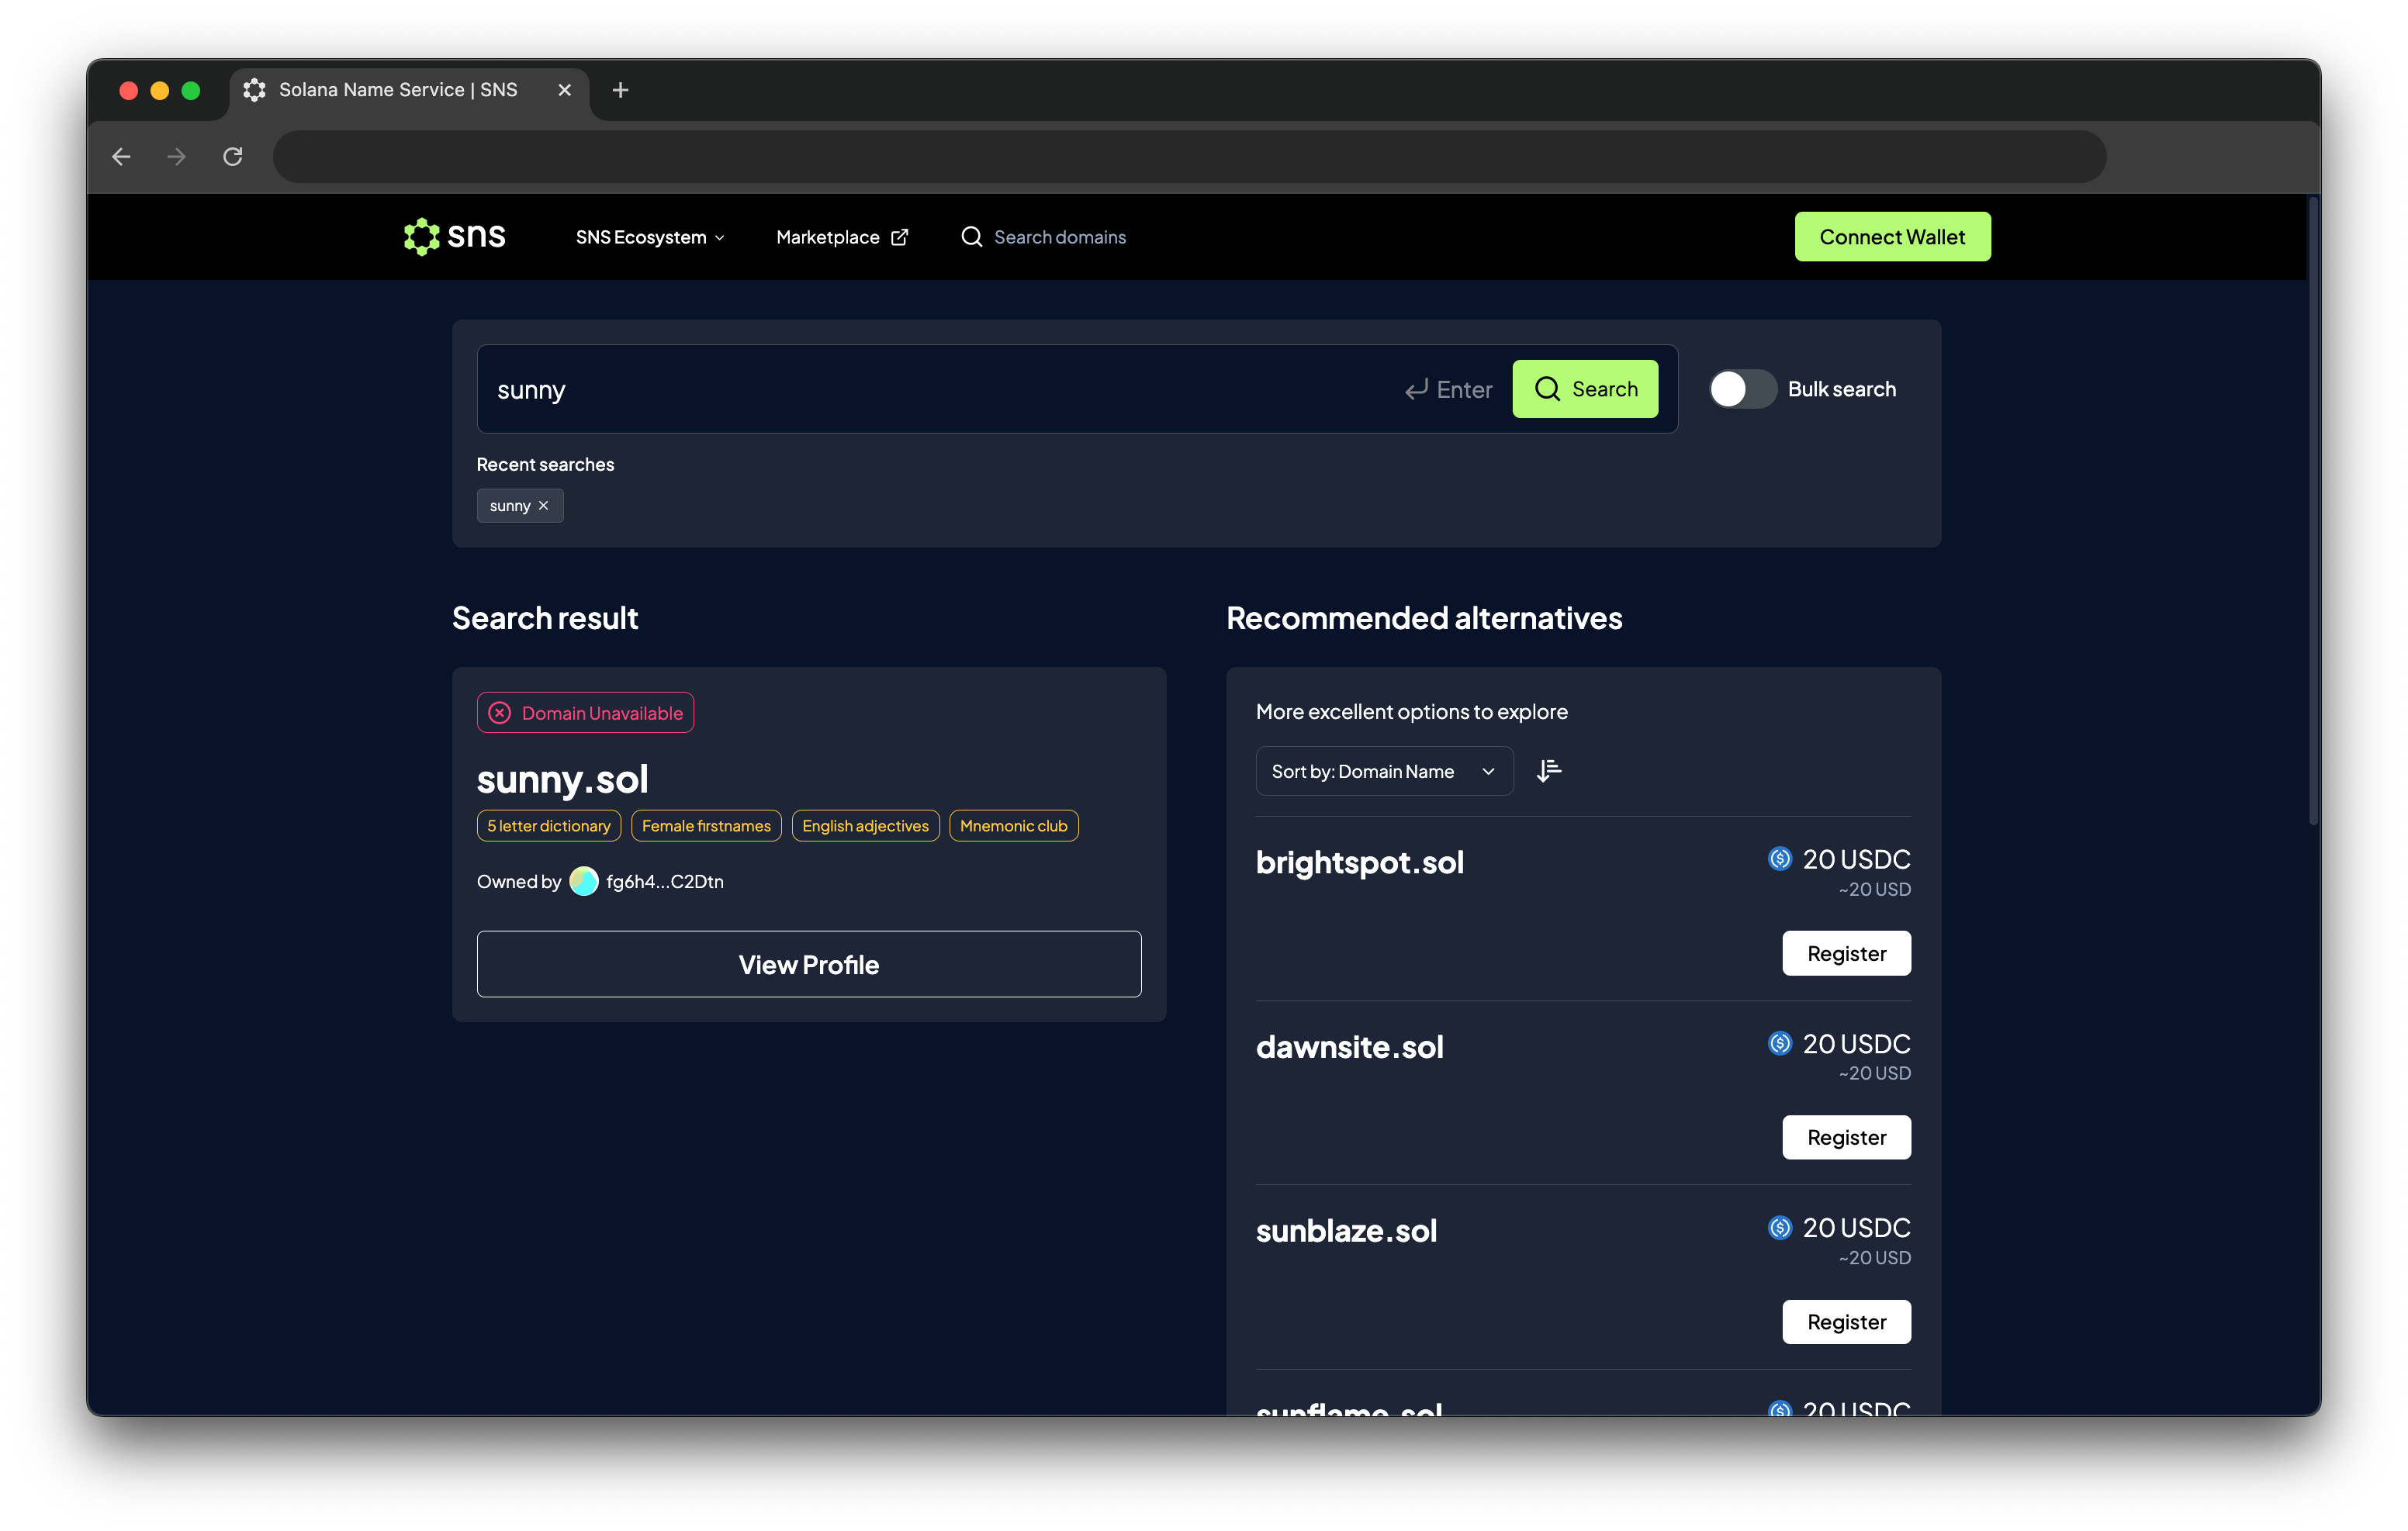
Task: Open View Profile for sunny.sol
Action: pos(808,964)
